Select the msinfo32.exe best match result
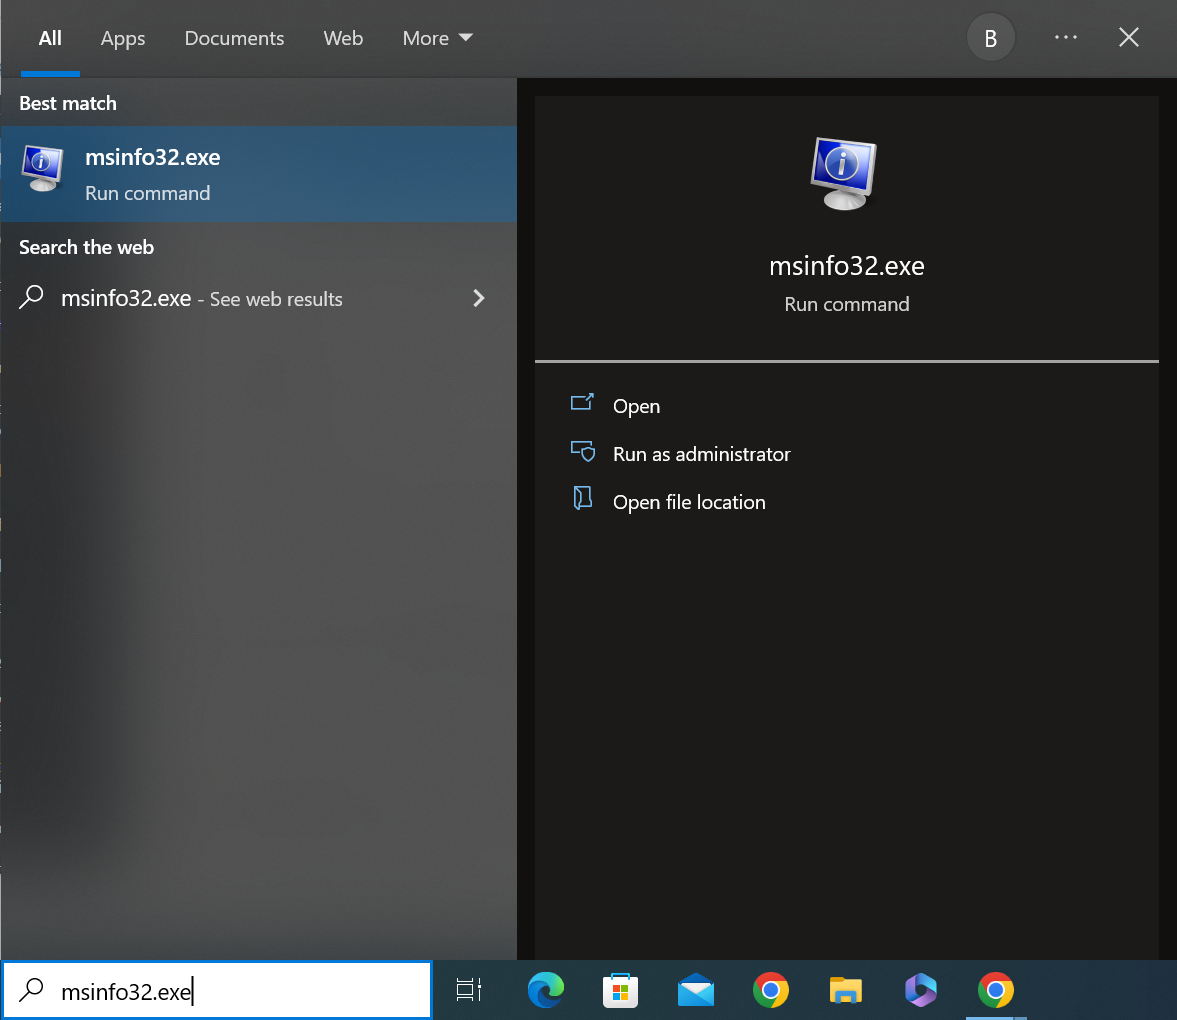This screenshot has height=1020, width=1177. click(258, 174)
